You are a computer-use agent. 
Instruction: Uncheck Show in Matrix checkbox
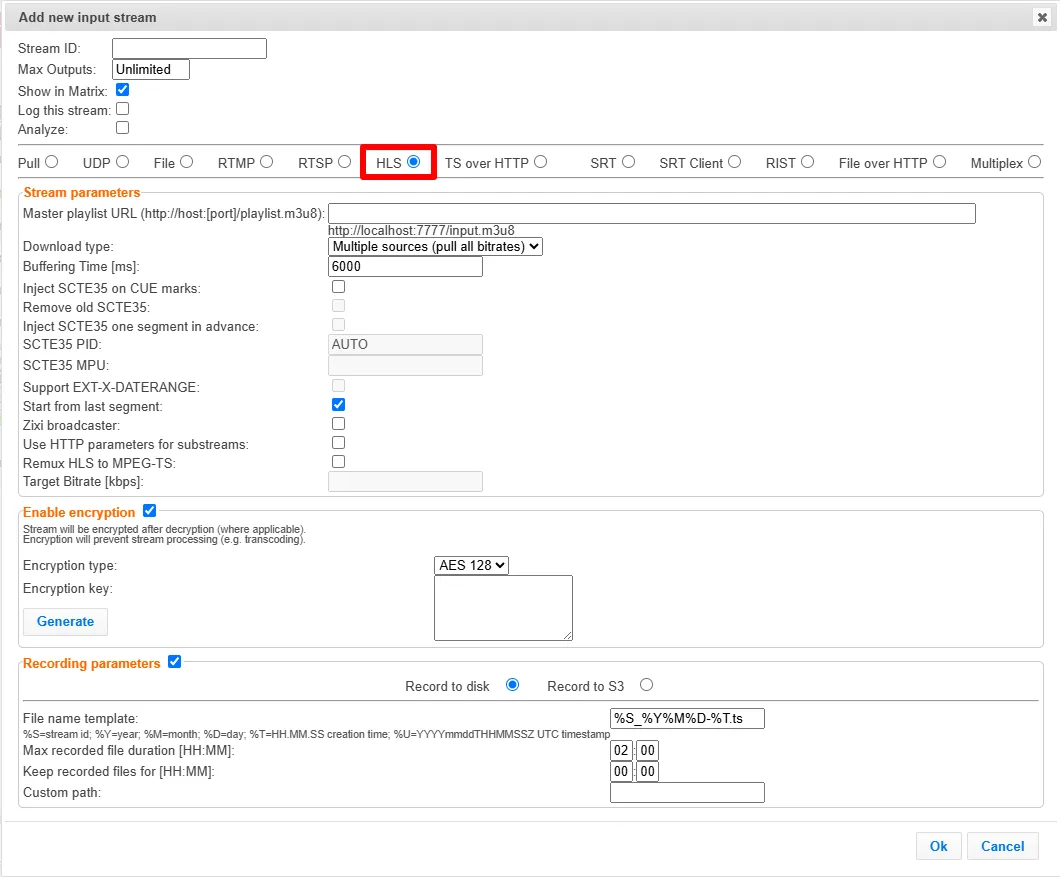tap(122, 90)
